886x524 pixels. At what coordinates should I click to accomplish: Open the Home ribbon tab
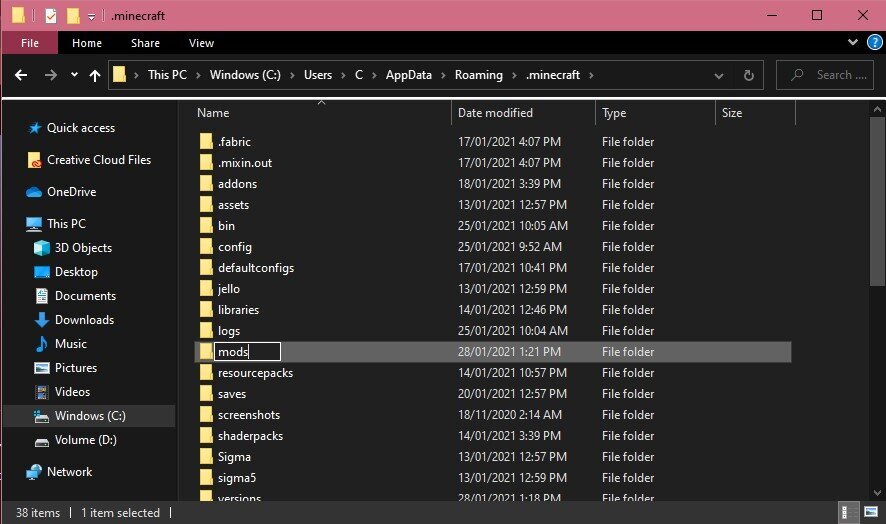pyautogui.click(x=86, y=43)
